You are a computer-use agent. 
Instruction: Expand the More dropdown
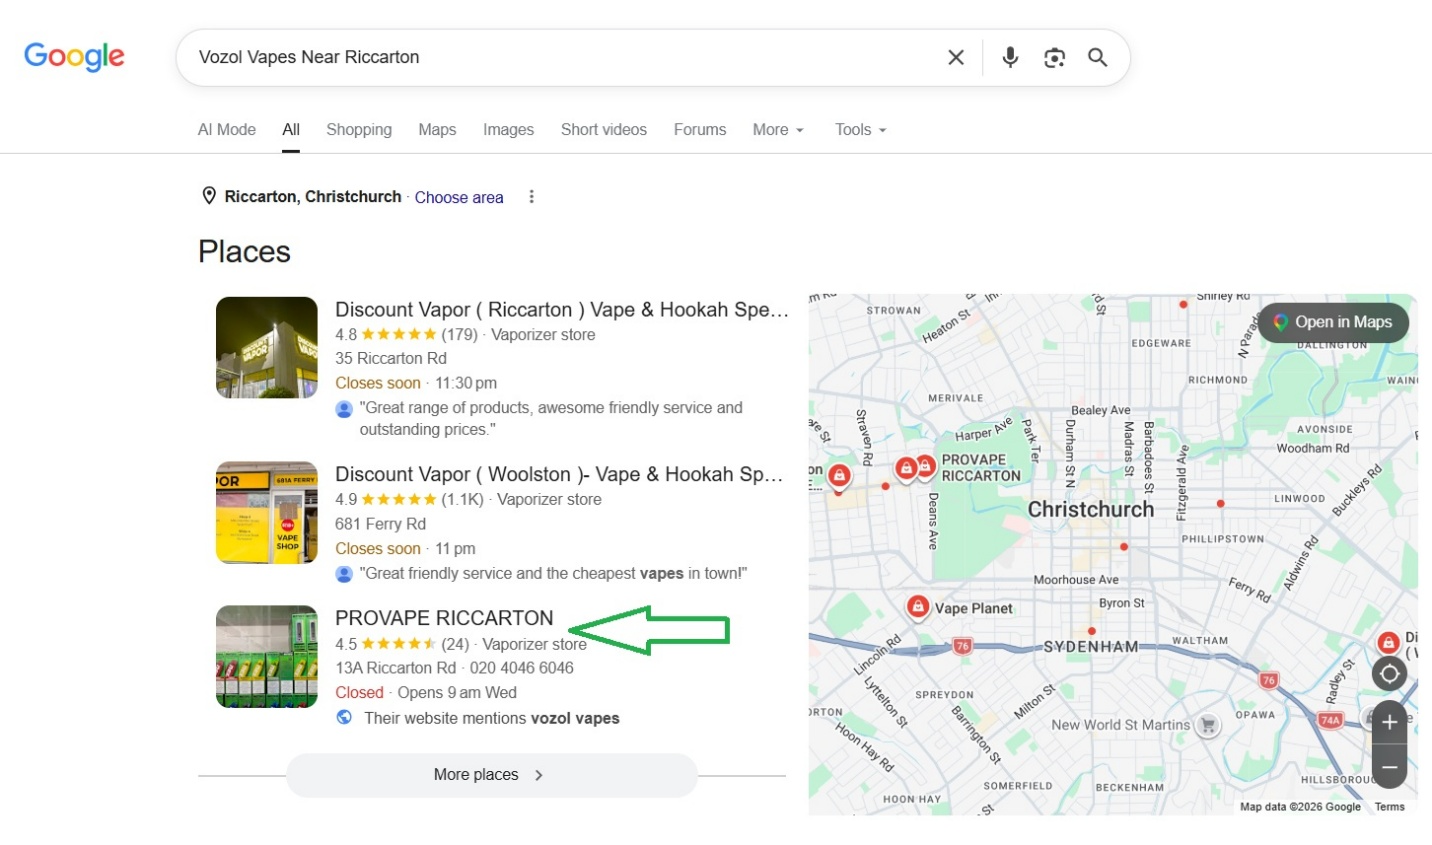[x=778, y=129]
